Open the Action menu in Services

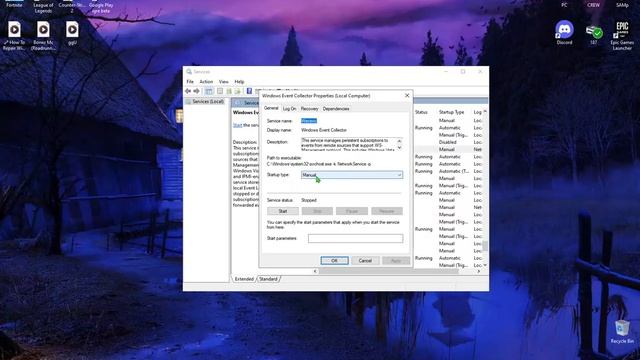point(206,82)
